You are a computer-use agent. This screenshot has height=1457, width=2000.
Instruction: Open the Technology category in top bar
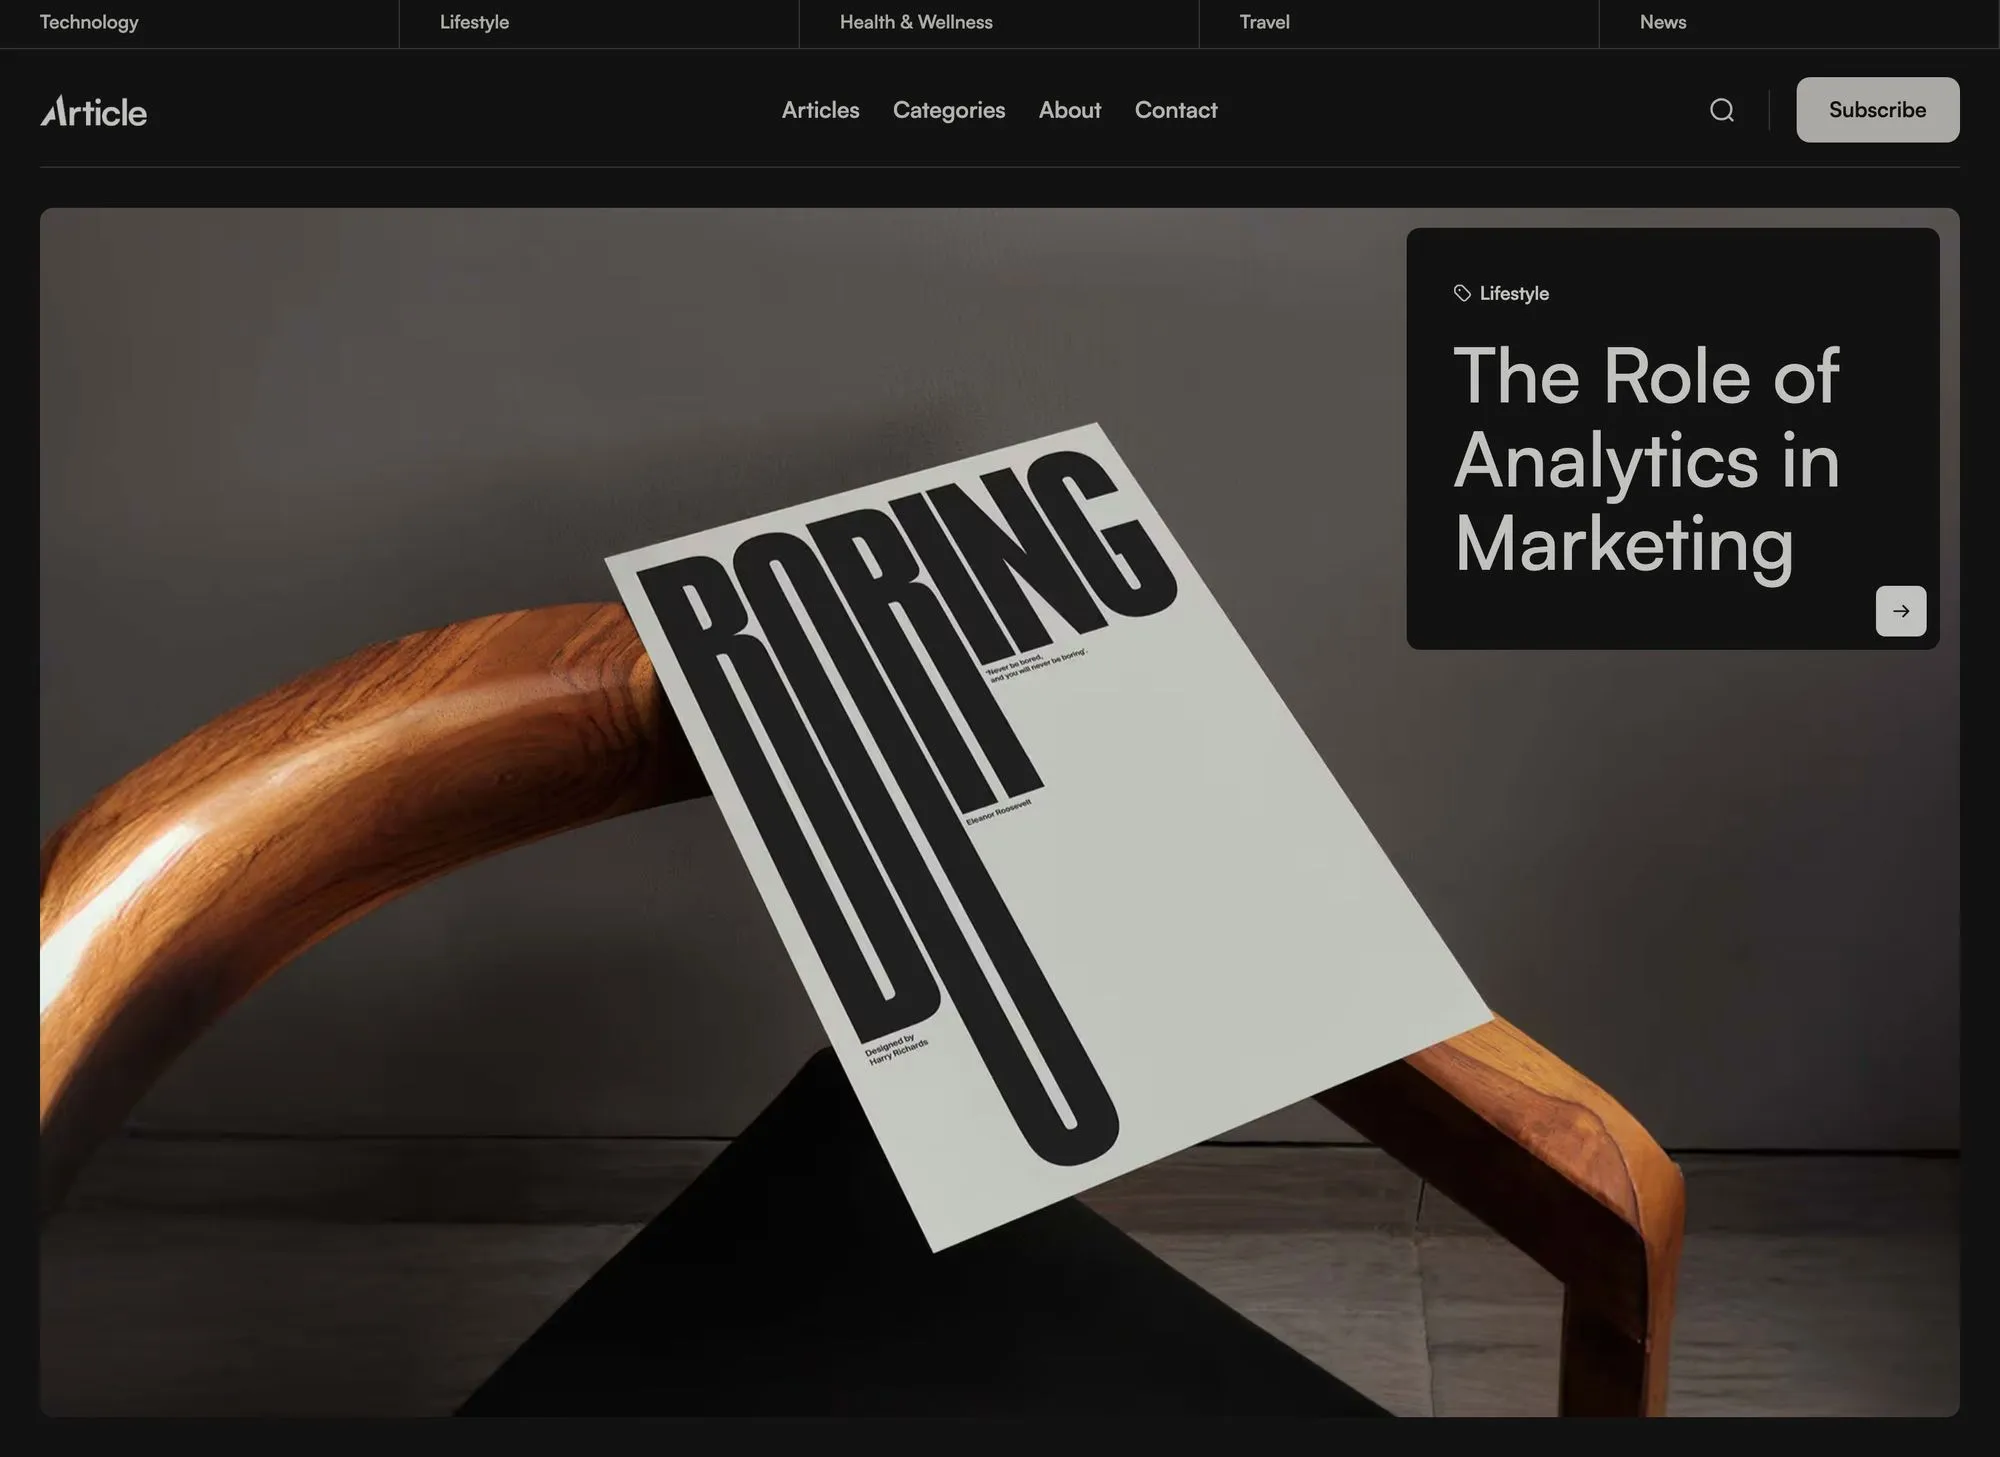(89, 22)
